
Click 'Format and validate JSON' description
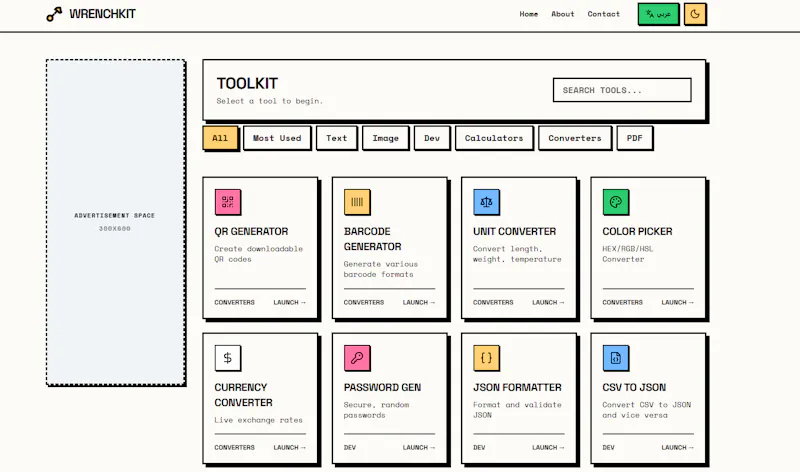(x=517, y=410)
